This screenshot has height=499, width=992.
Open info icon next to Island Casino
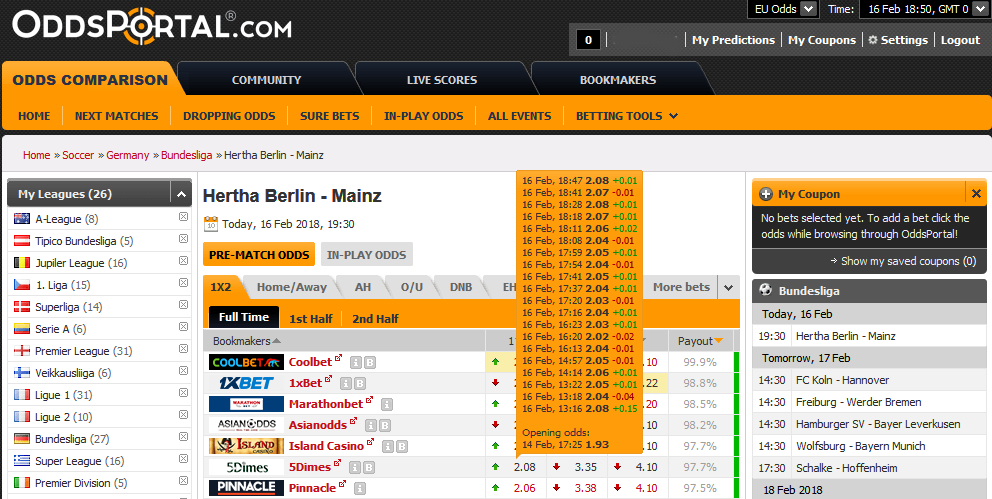387,447
